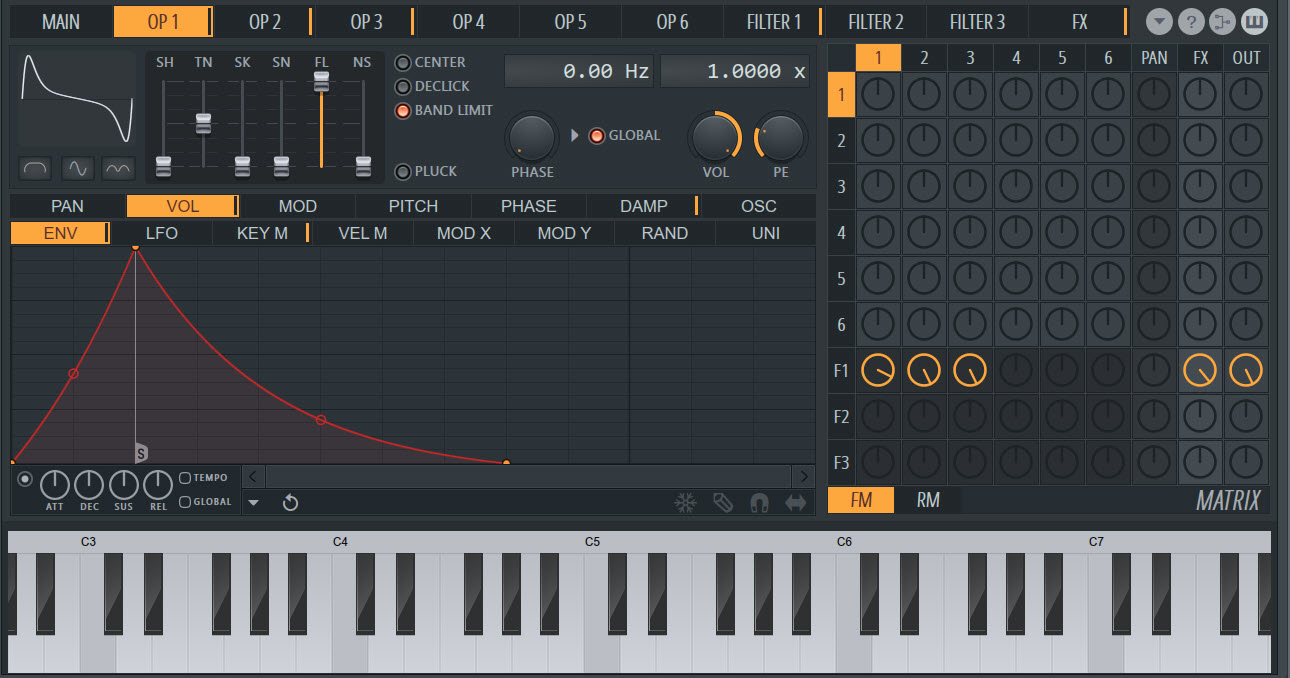The height and width of the screenshot is (678, 1290).
Task: Click the keyboard icon in the top-right corner
Action: (x=1254, y=21)
